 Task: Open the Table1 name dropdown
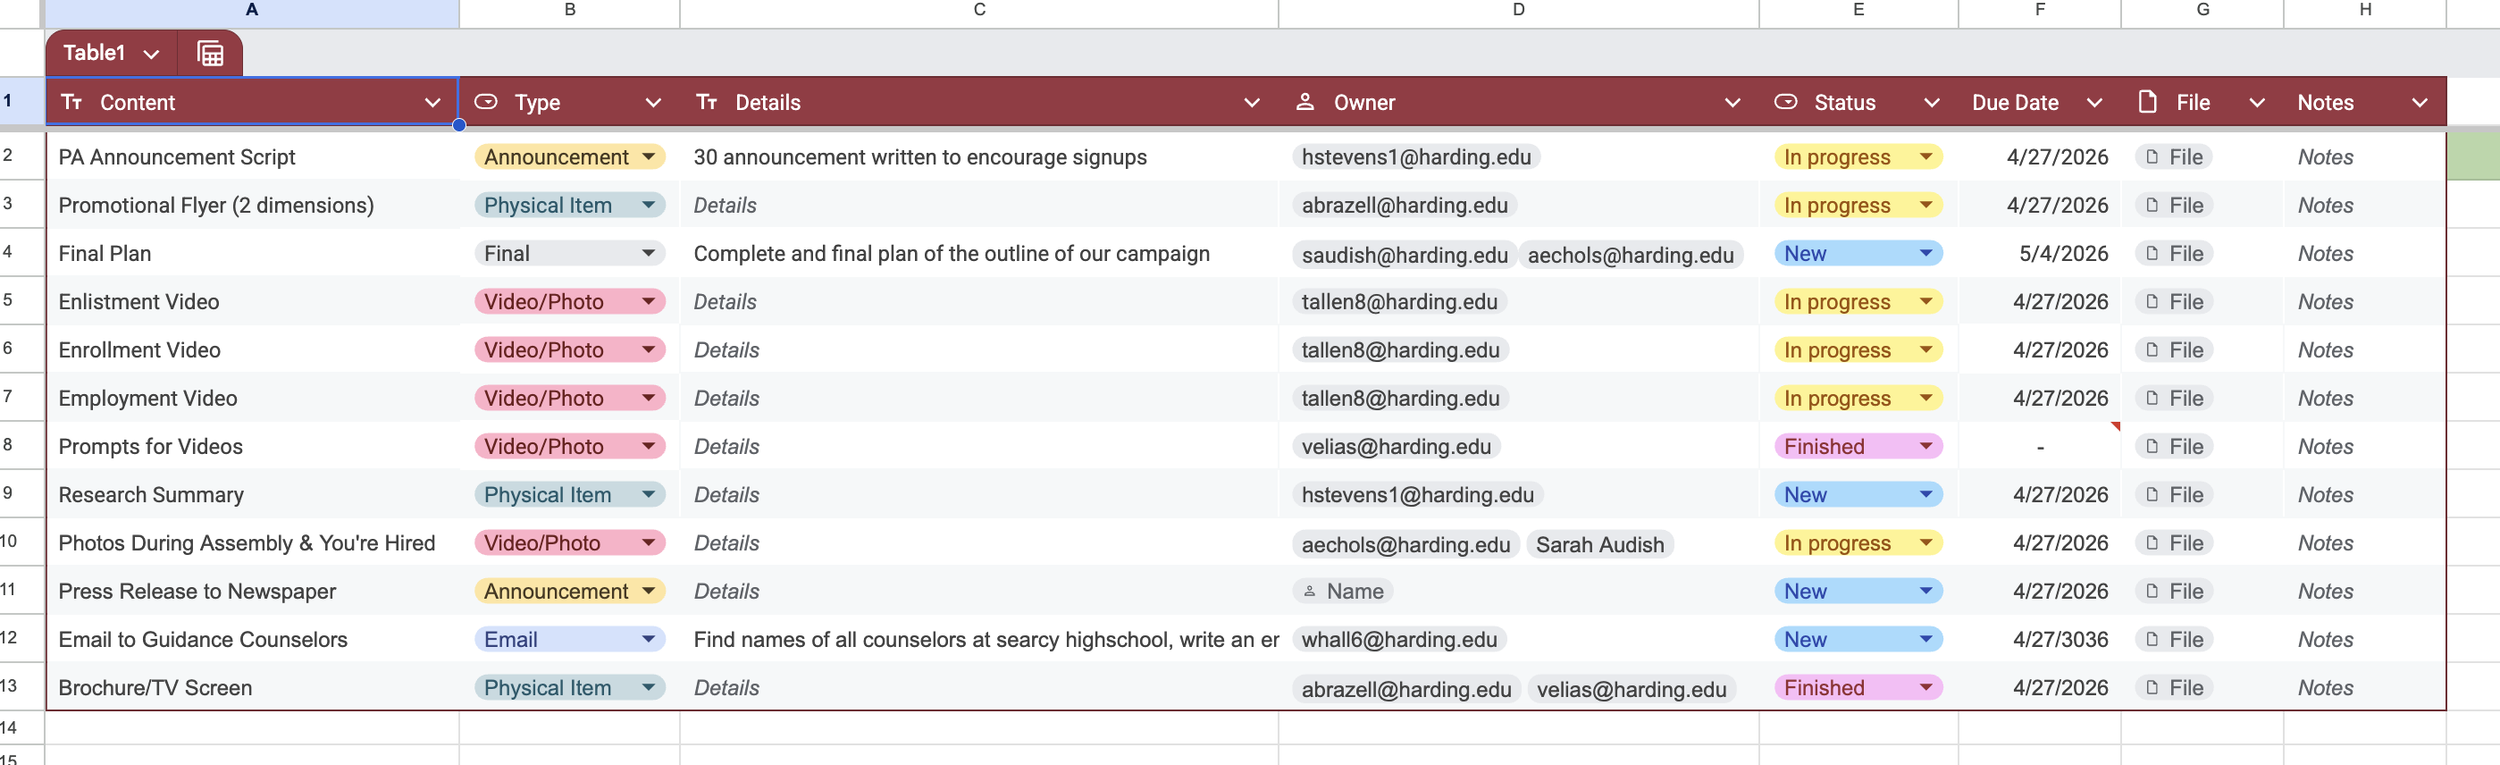point(151,54)
